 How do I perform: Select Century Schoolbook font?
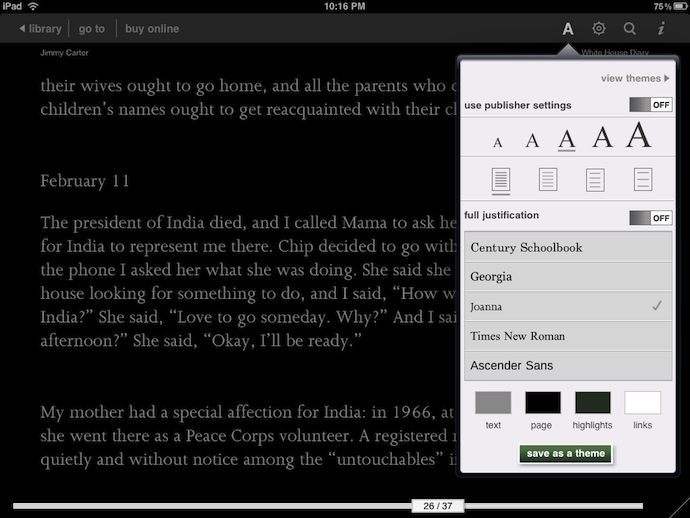(568, 247)
